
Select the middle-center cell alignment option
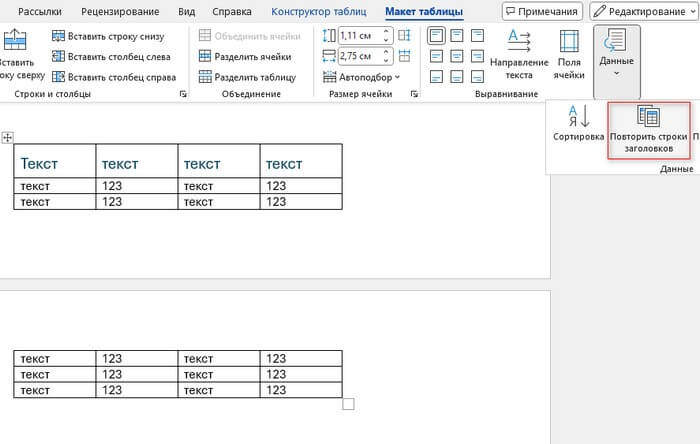tap(457, 56)
